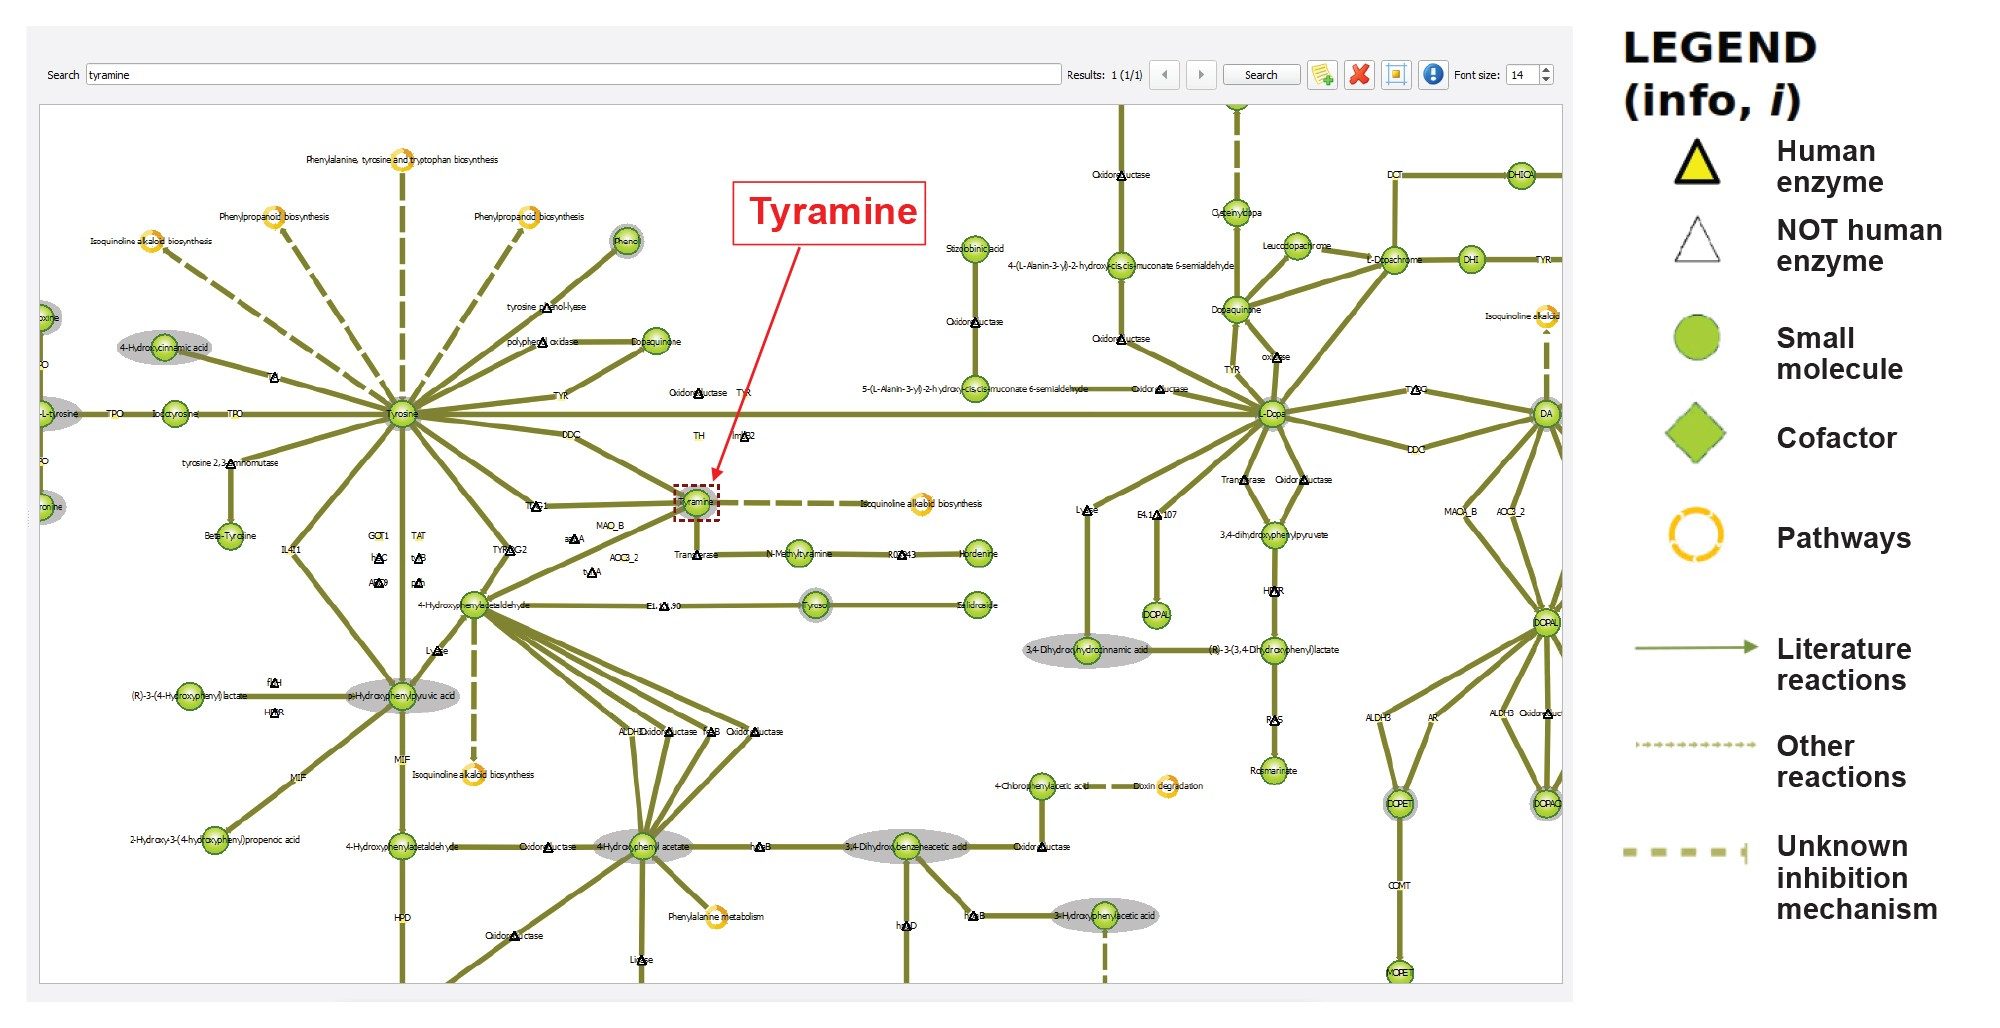Image resolution: width=2000 pixels, height=1028 pixels.
Task: Select the Beta-Tyrosine node
Action: 230,536
